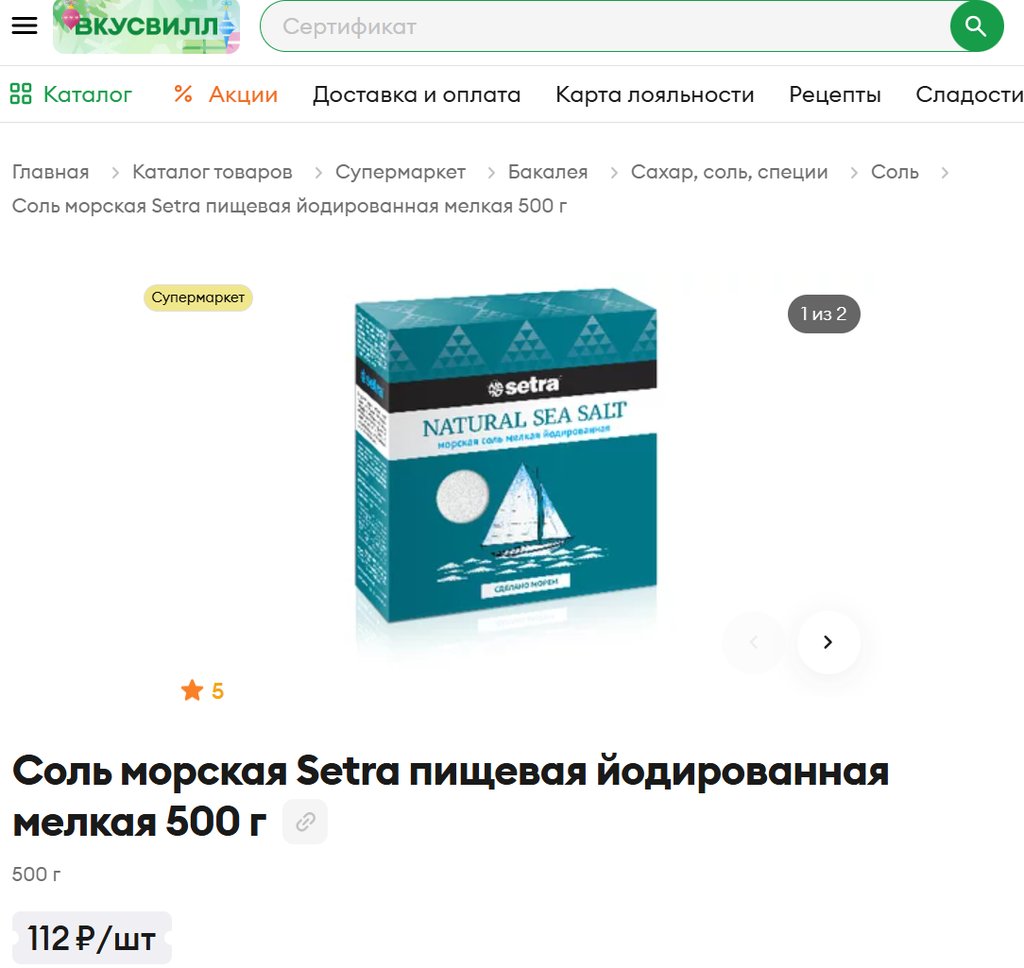Open Карта лояльности menu item
Screen dimensions: 1024x968
(x=654, y=95)
